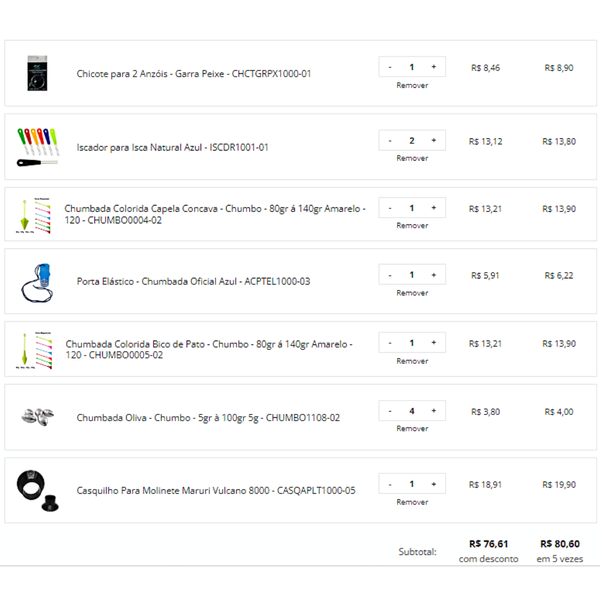Remove Porta Elástico from cart
This screenshot has width=600, height=600.
pyautogui.click(x=412, y=293)
